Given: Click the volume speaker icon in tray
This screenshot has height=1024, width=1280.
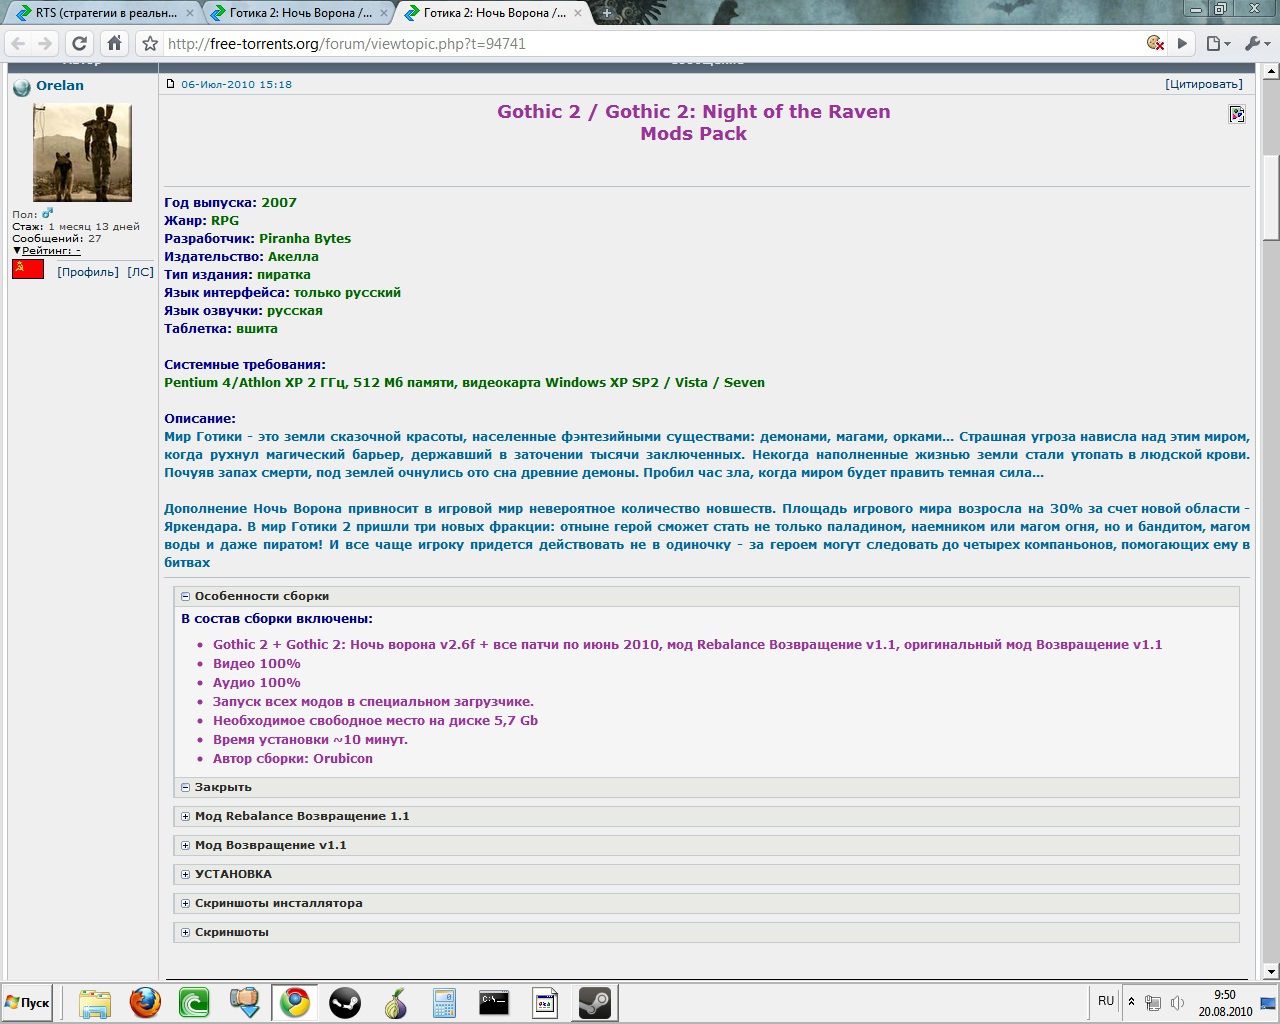Looking at the screenshot, I should coord(1177,1003).
